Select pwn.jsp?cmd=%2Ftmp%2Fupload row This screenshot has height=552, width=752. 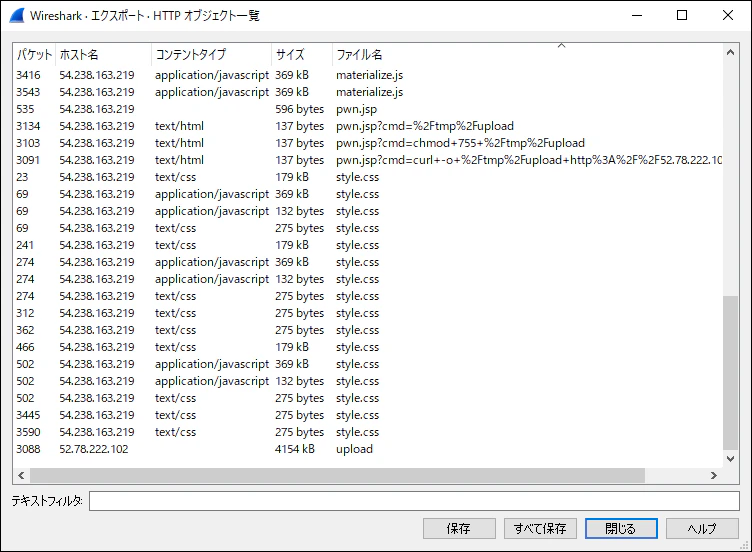point(367,126)
